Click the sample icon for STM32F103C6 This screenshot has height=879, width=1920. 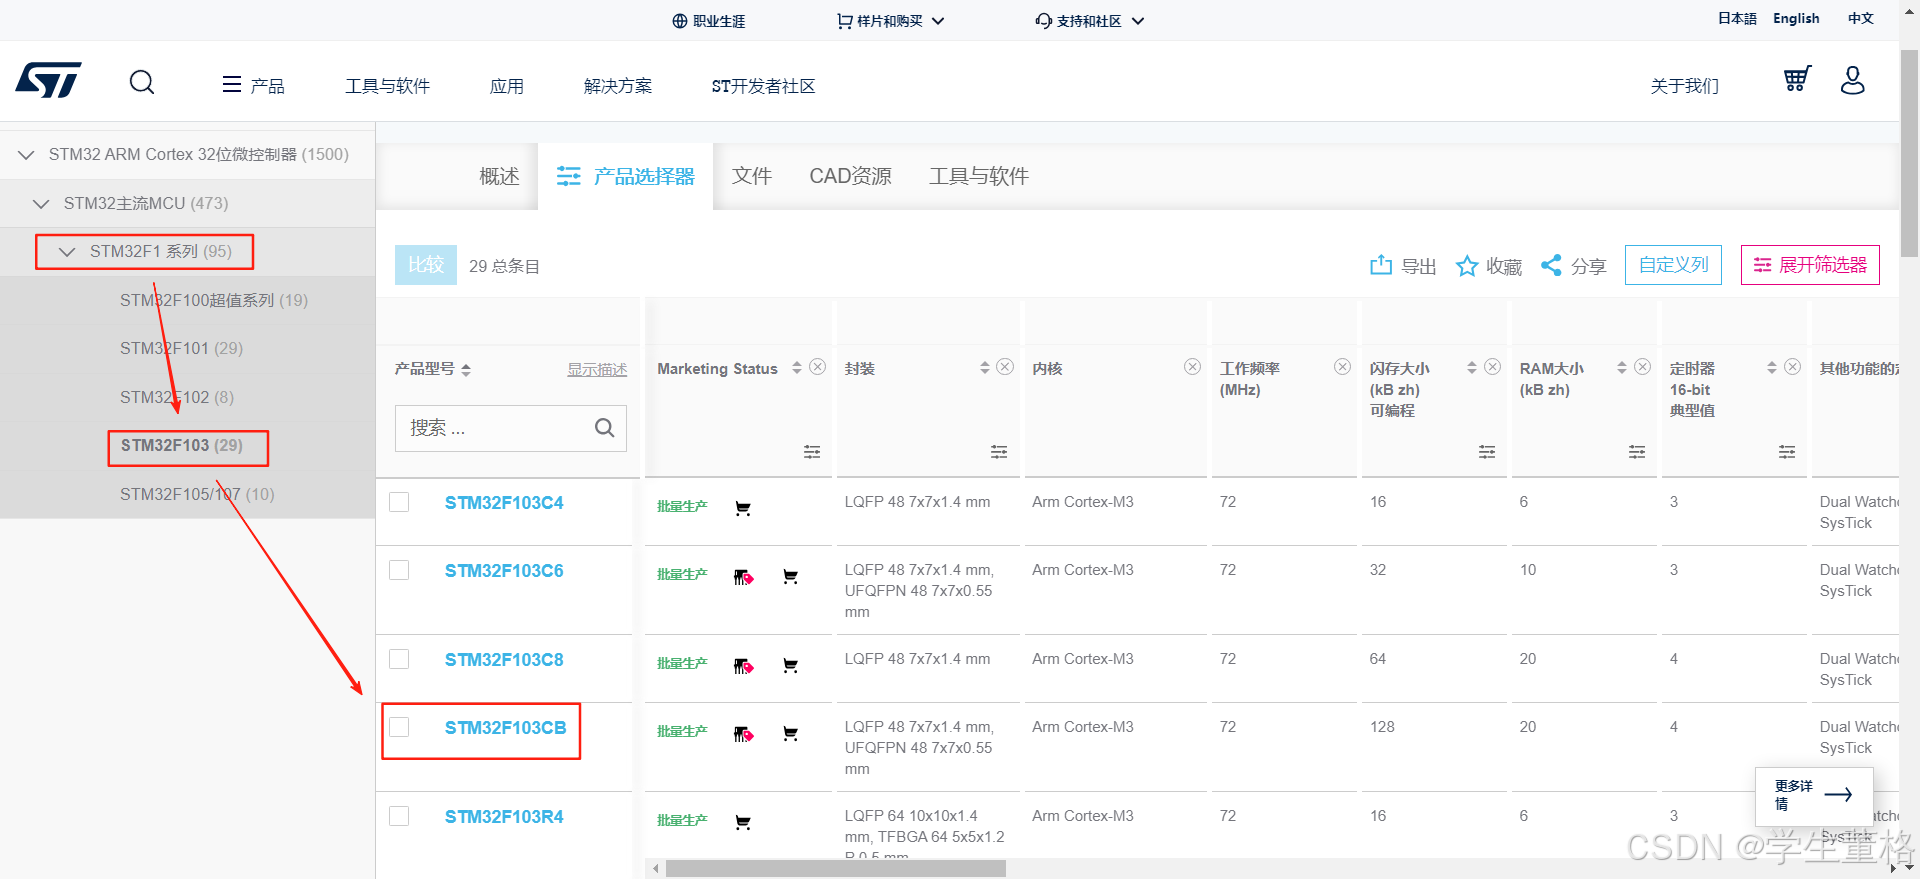[x=743, y=577]
